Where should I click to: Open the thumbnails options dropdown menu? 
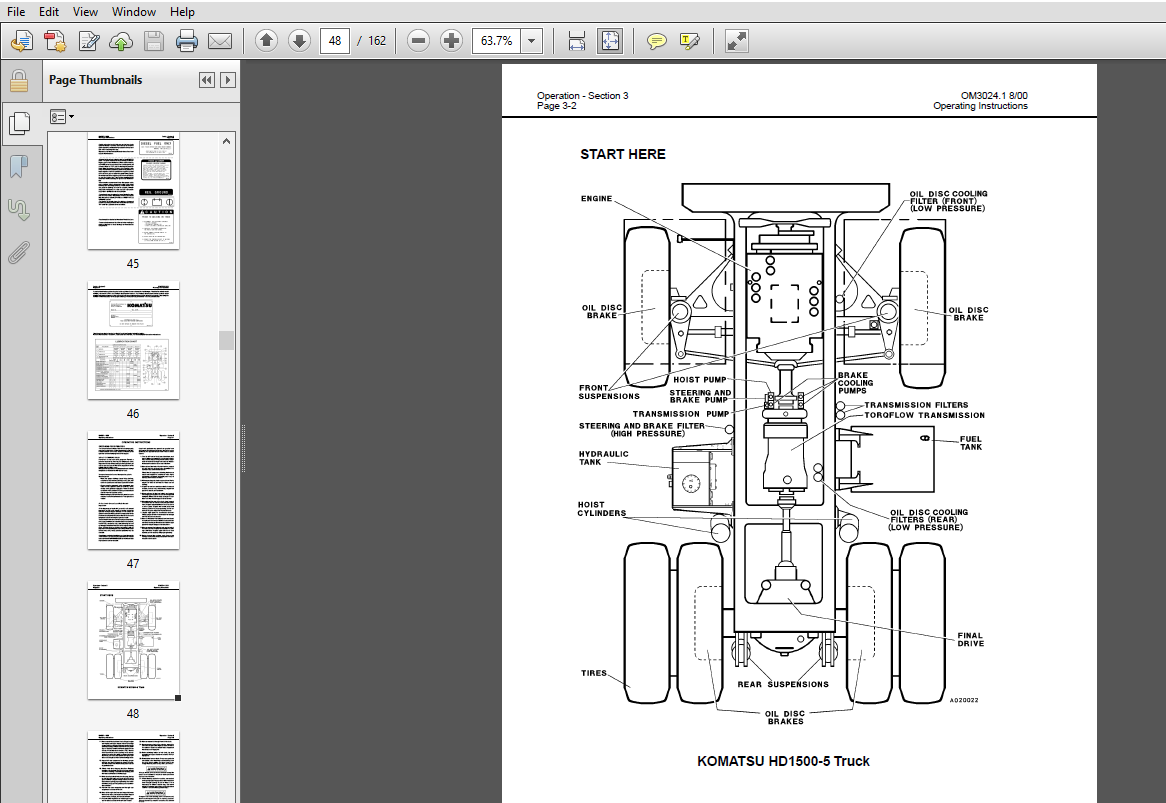tap(62, 117)
